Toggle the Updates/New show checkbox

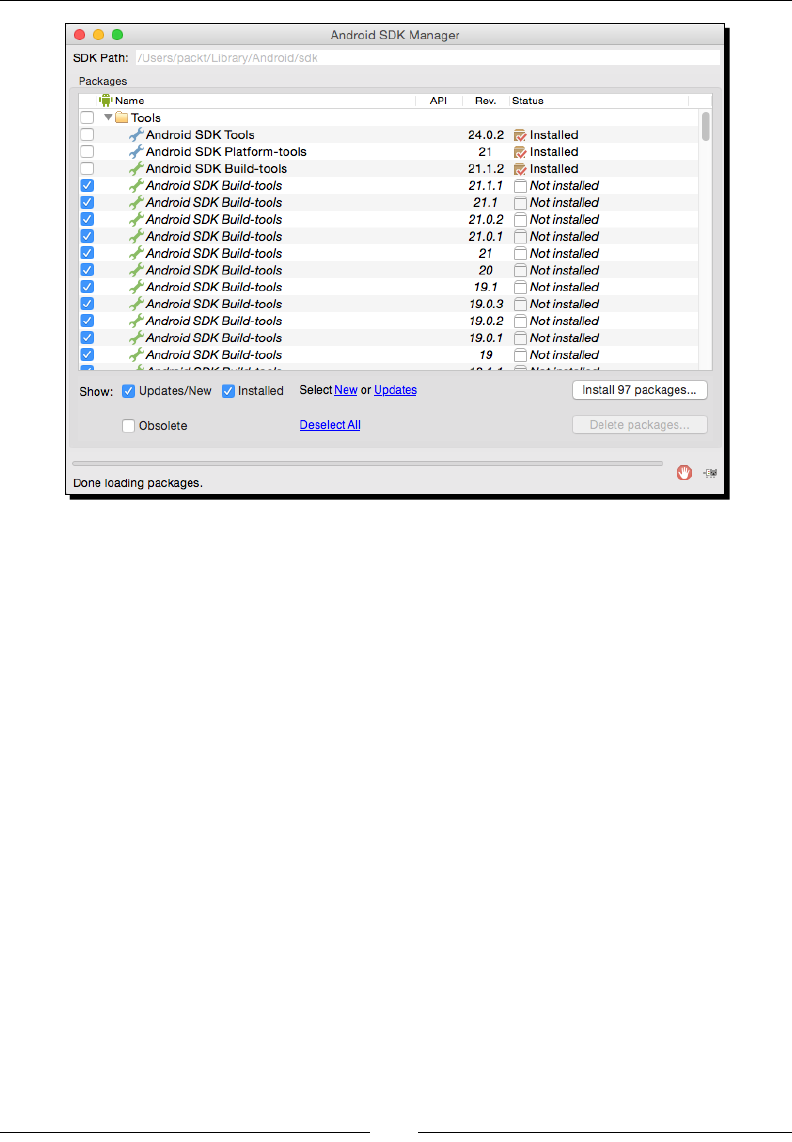[128, 391]
